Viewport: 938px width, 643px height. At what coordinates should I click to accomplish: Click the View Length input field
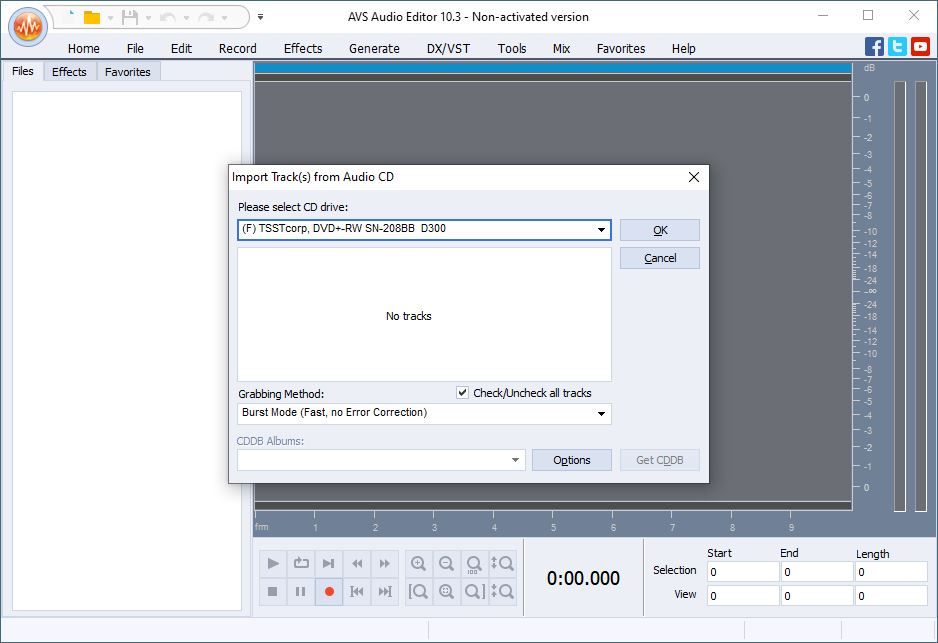pos(891,596)
